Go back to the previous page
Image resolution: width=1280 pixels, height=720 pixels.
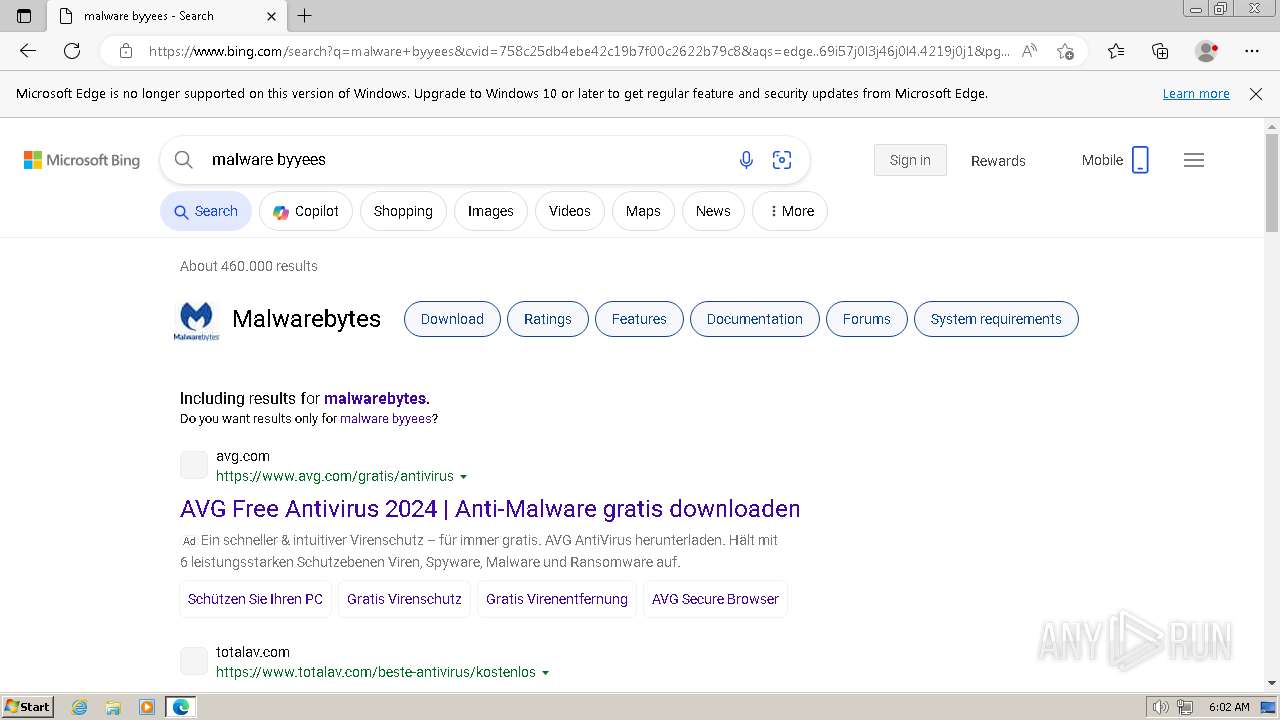[28, 51]
